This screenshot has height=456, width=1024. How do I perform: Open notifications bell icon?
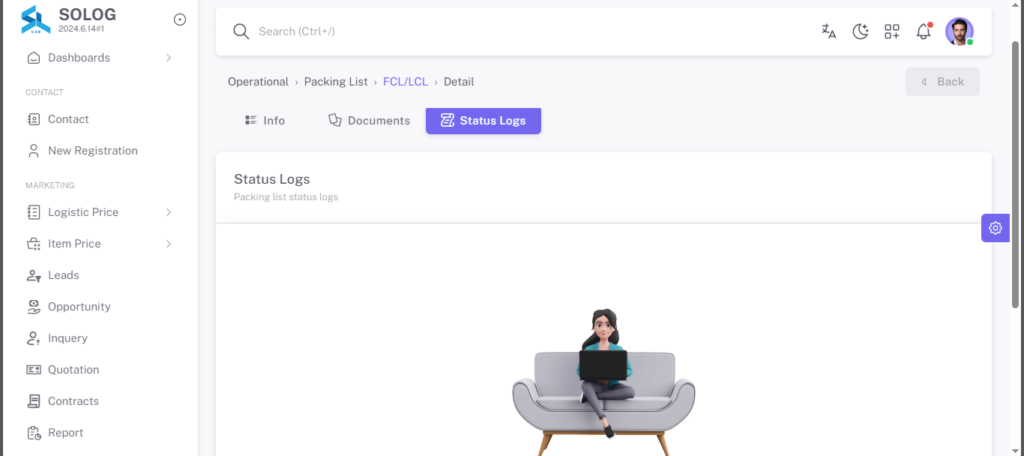pyautogui.click(x=923, y=31)
